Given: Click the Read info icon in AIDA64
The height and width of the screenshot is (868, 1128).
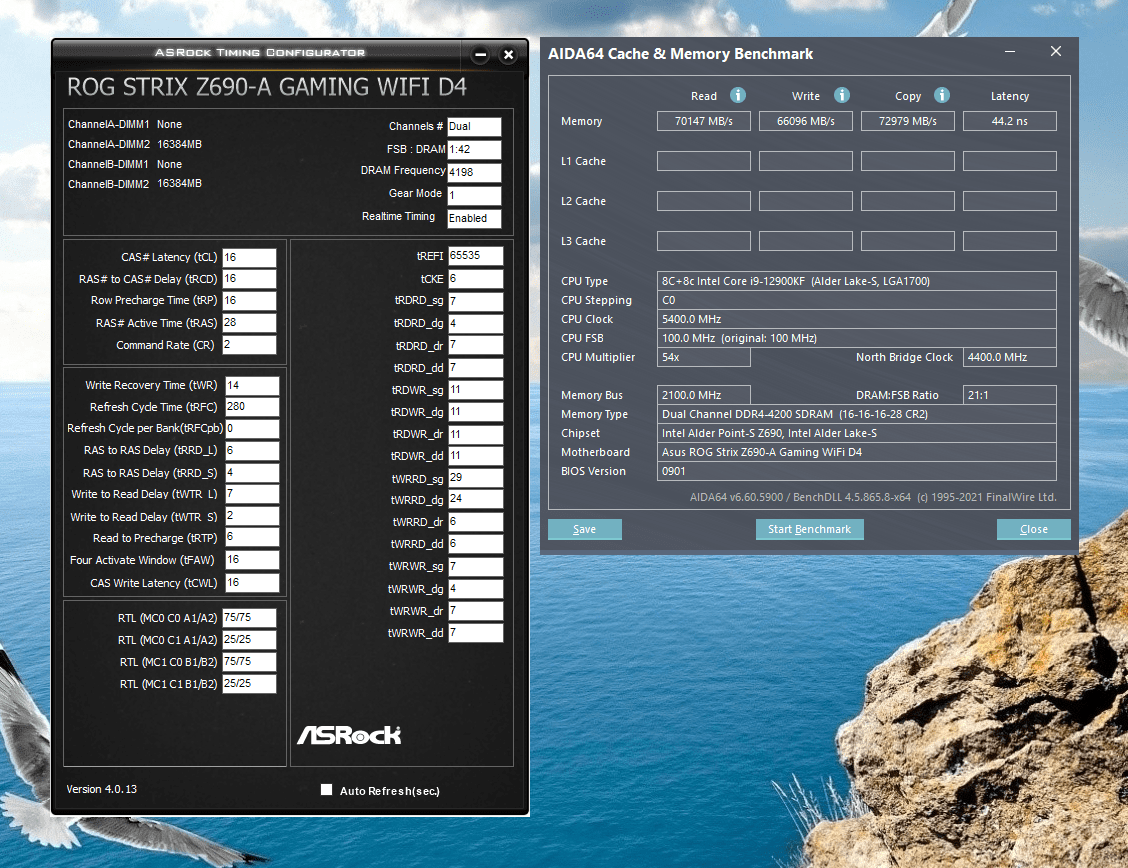Looking at the screenshot, I should click(737, 95).
